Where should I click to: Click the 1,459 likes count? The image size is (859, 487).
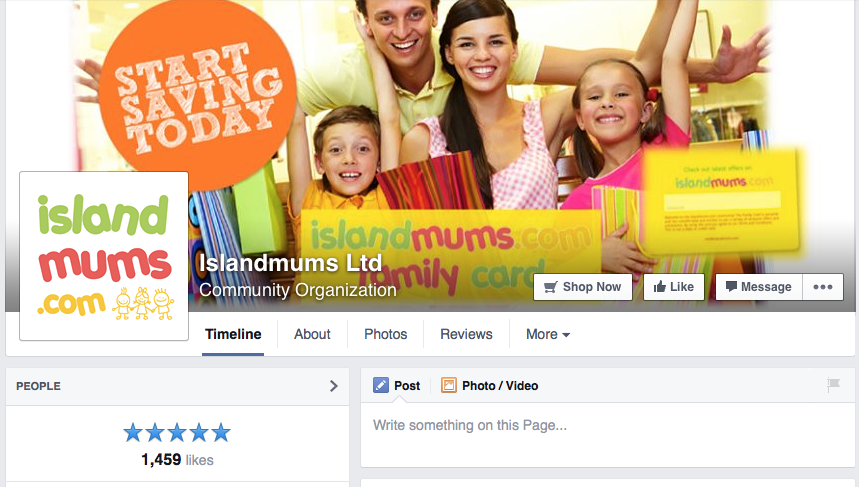177,460
